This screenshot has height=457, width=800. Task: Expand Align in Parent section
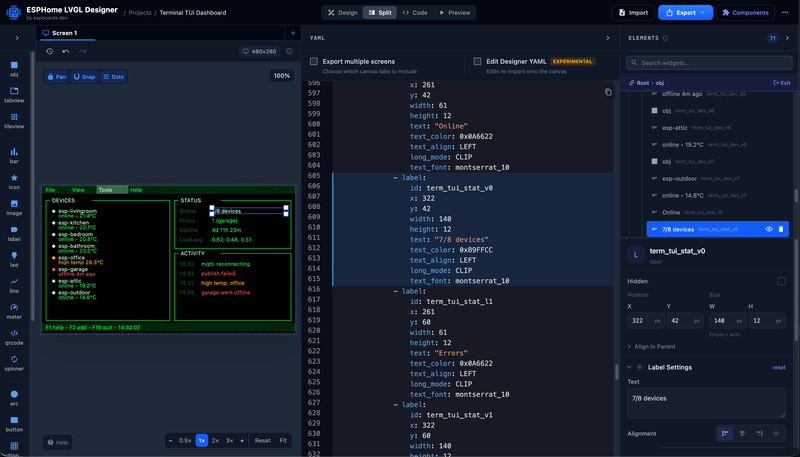(x=652, y=347)
